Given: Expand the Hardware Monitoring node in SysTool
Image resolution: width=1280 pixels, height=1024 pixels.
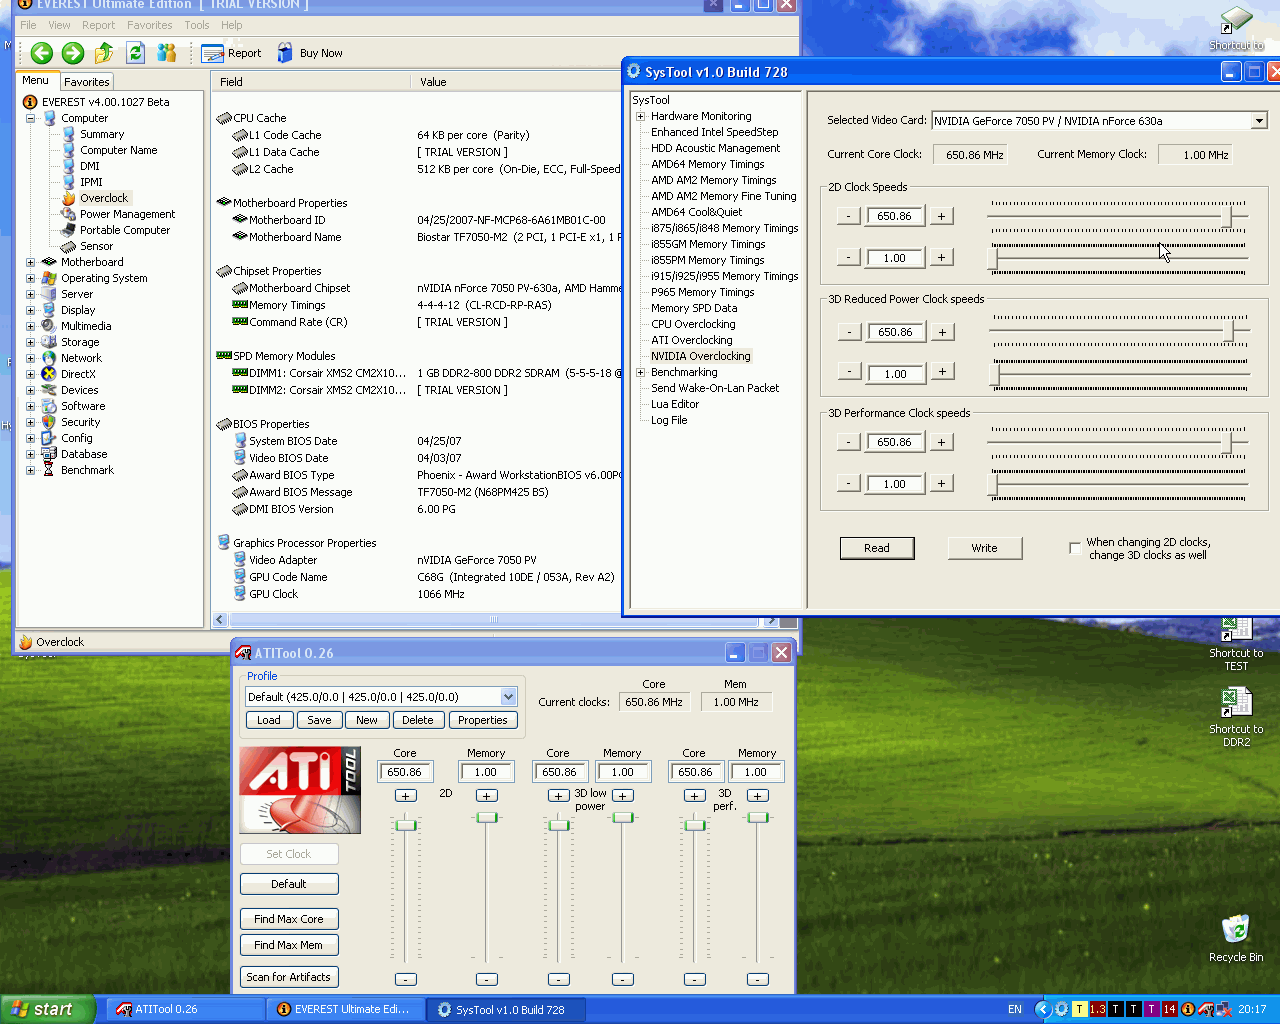Looking at the screenshot, I should coord(640,116).
